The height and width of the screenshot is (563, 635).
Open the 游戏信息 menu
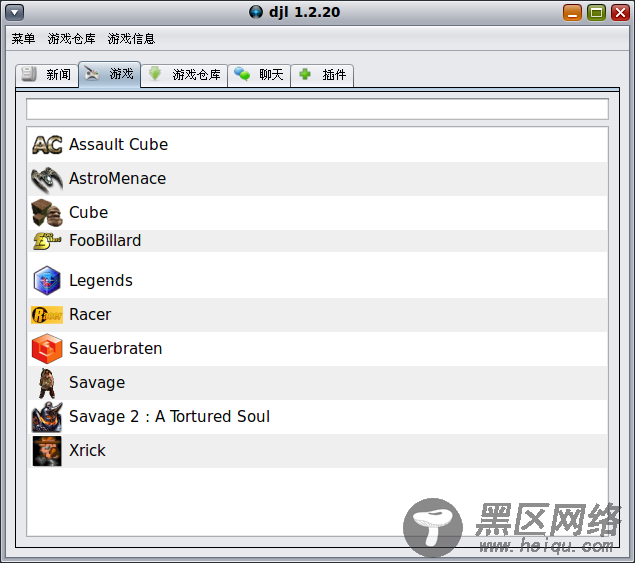pyautogui.click(x=131, y=39)
